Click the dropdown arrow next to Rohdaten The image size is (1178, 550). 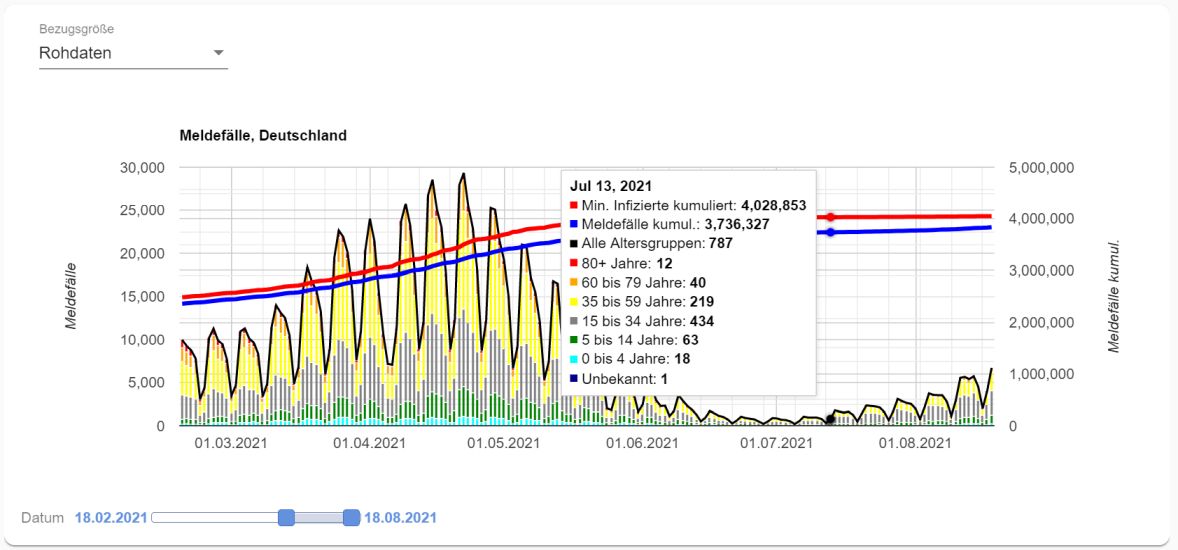[219, 53]
